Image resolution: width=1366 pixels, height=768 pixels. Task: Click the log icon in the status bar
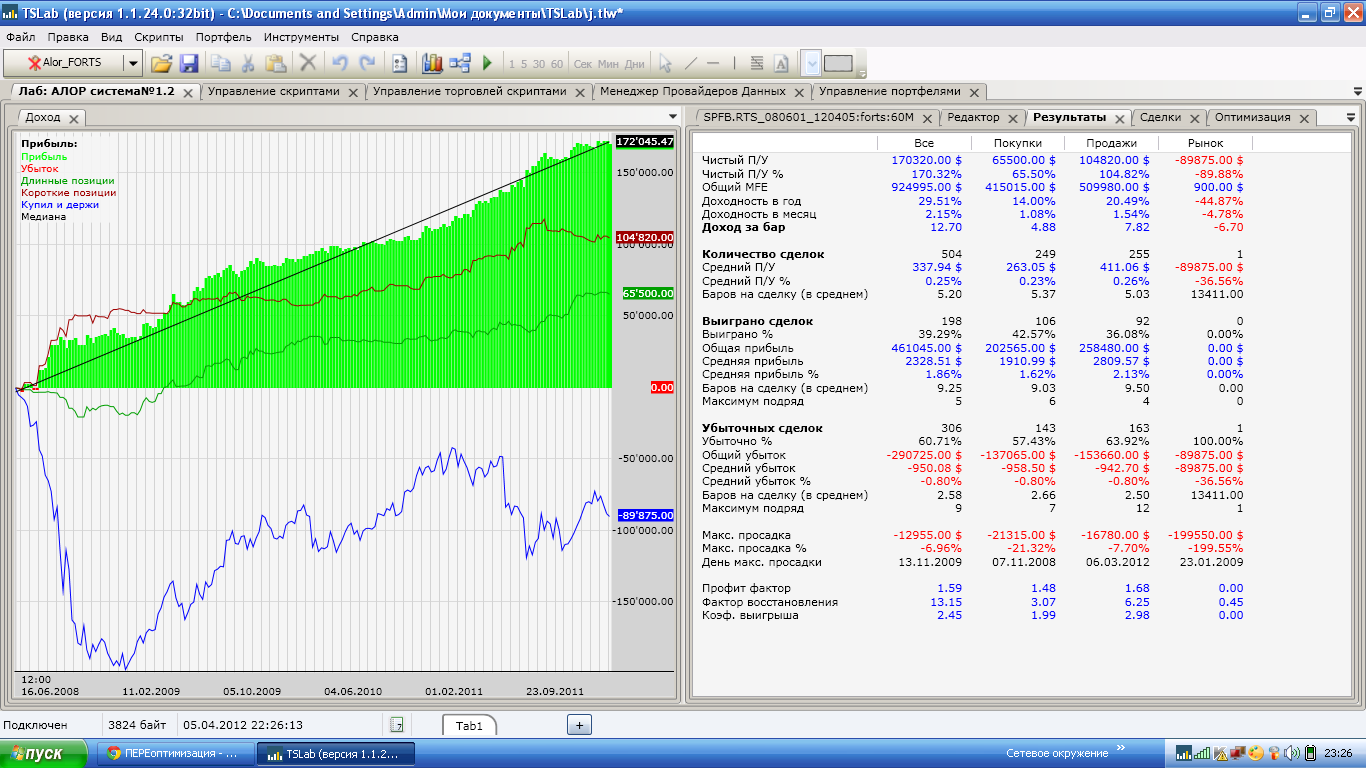[397, 725]
